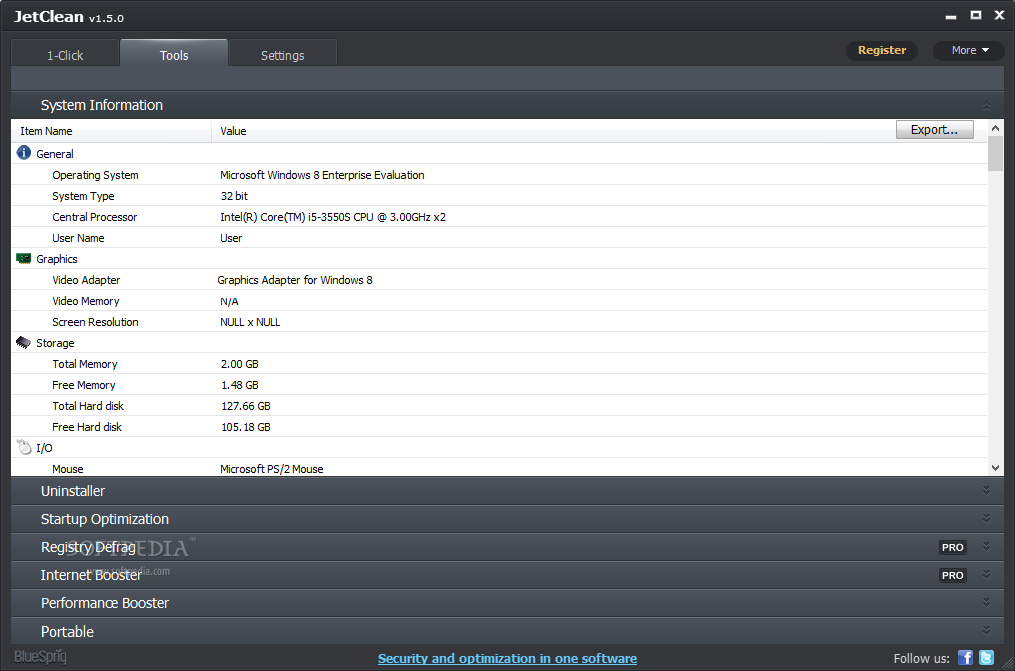Click the scrollbar up arrow

[995, 128]
